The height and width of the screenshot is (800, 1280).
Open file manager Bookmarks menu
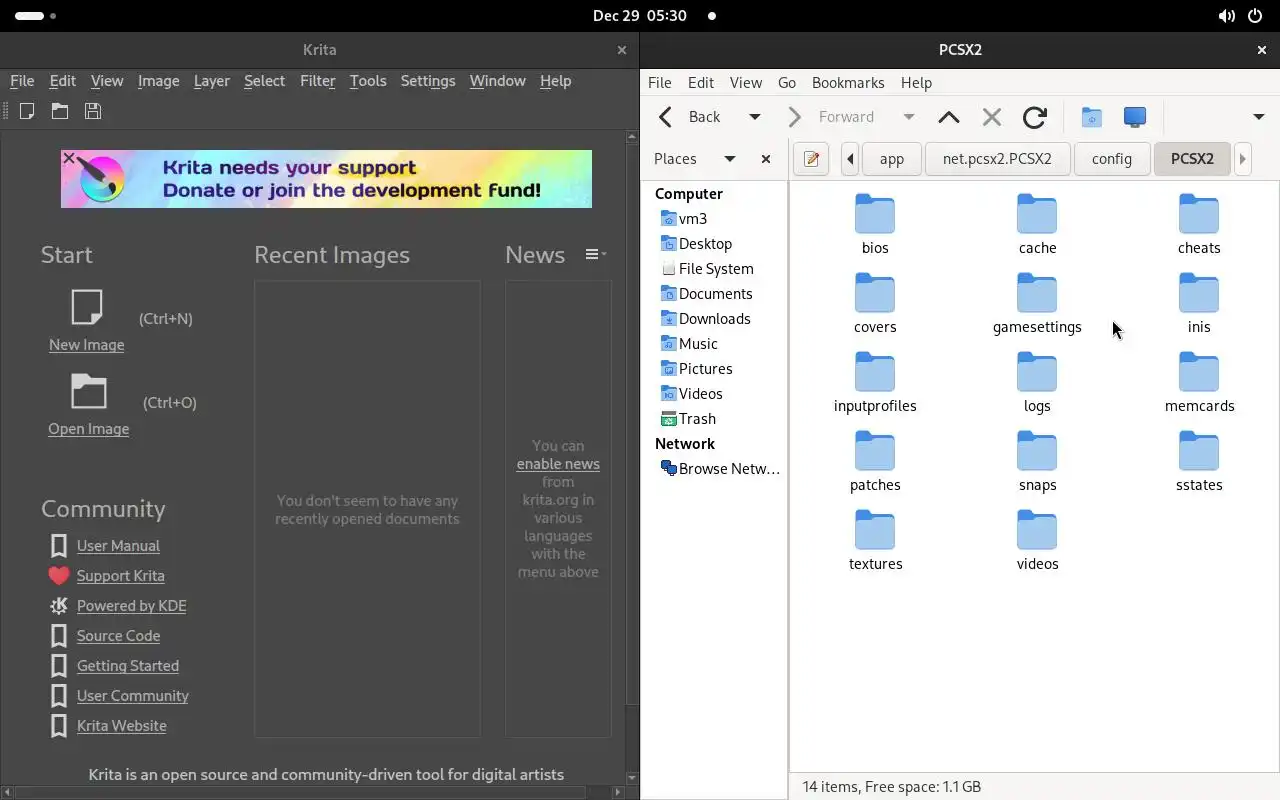click(x=848, y=83)
